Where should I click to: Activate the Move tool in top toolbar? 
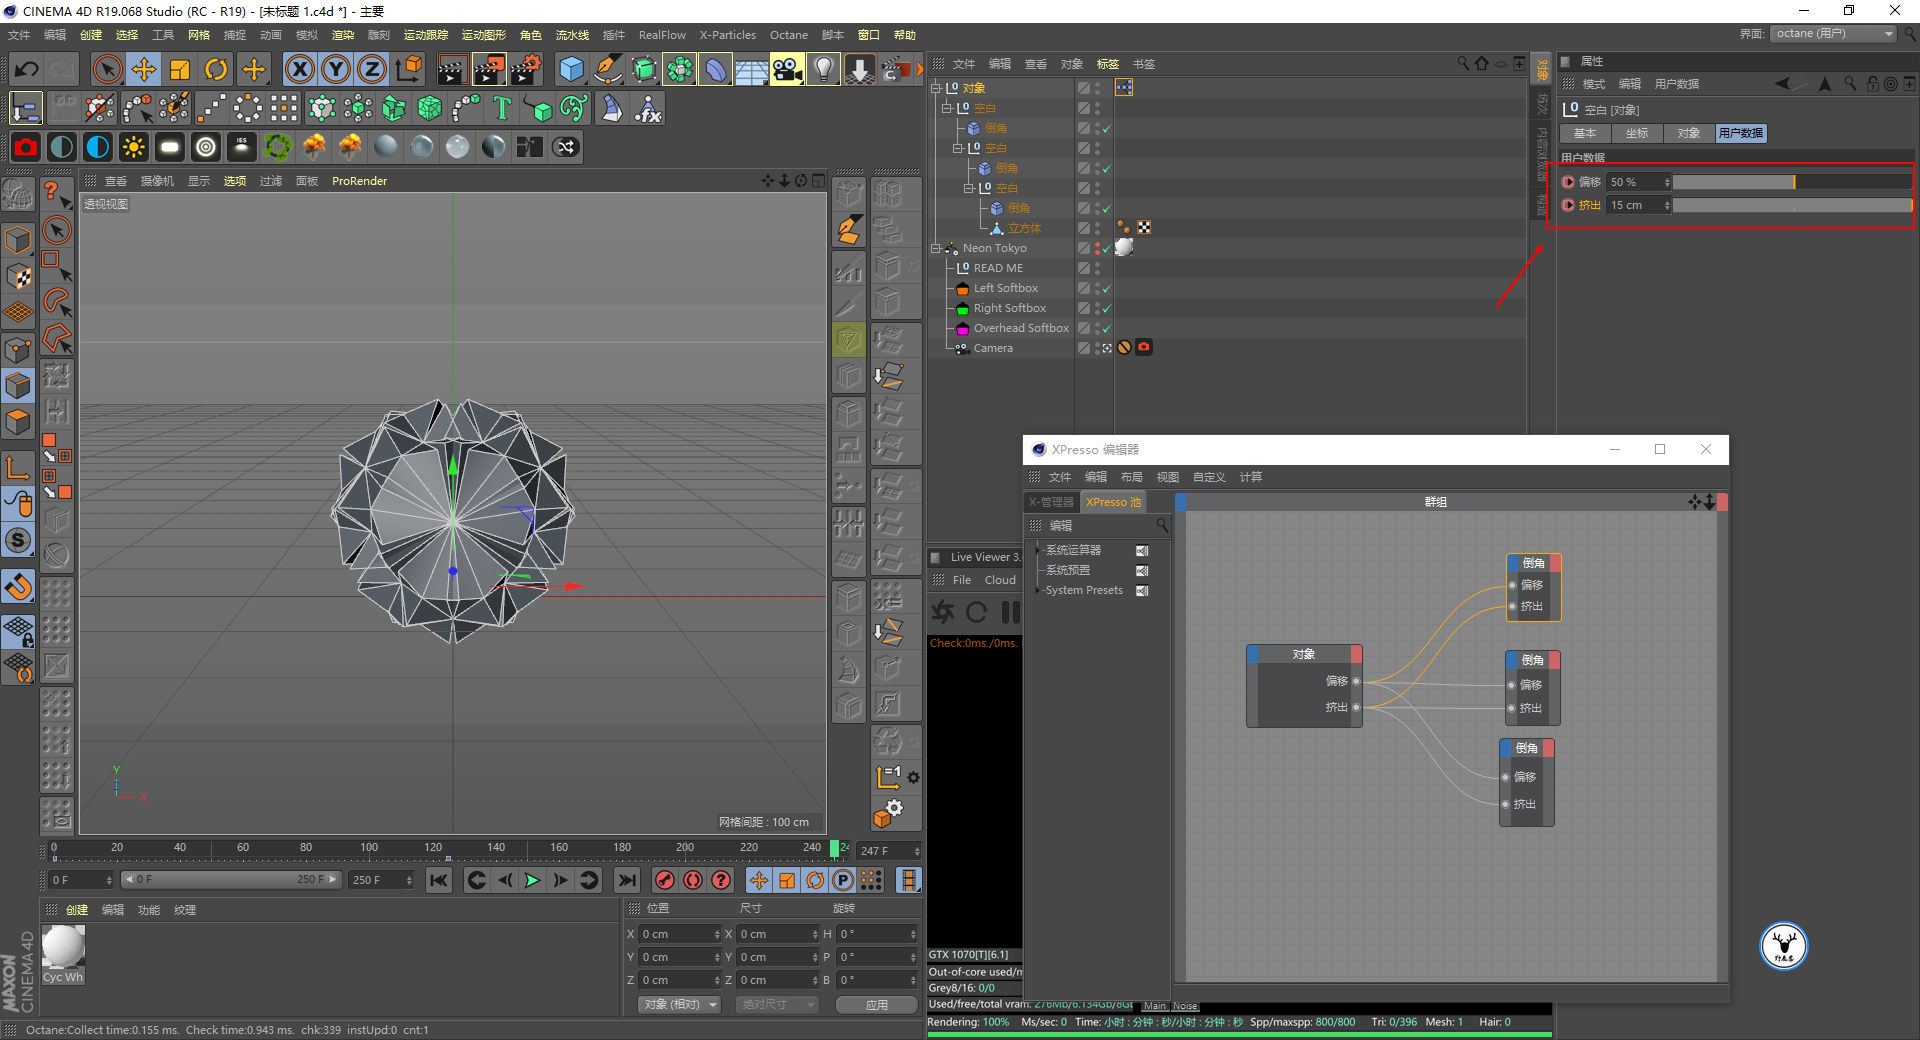click(144, 69)
